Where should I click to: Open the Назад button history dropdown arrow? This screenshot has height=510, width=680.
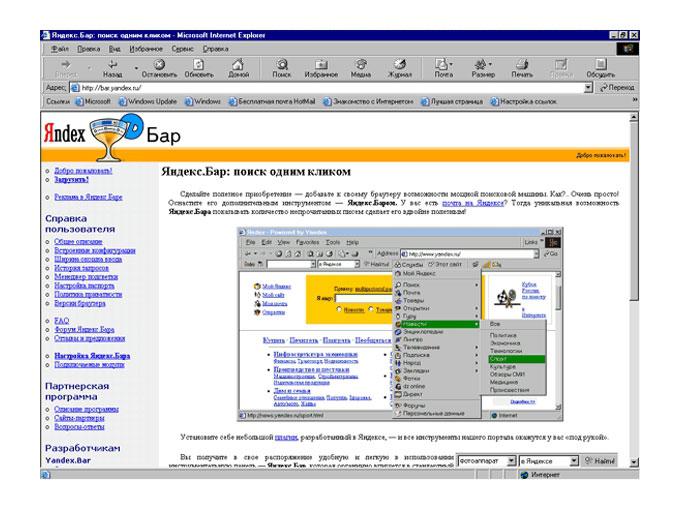[136, 68]
